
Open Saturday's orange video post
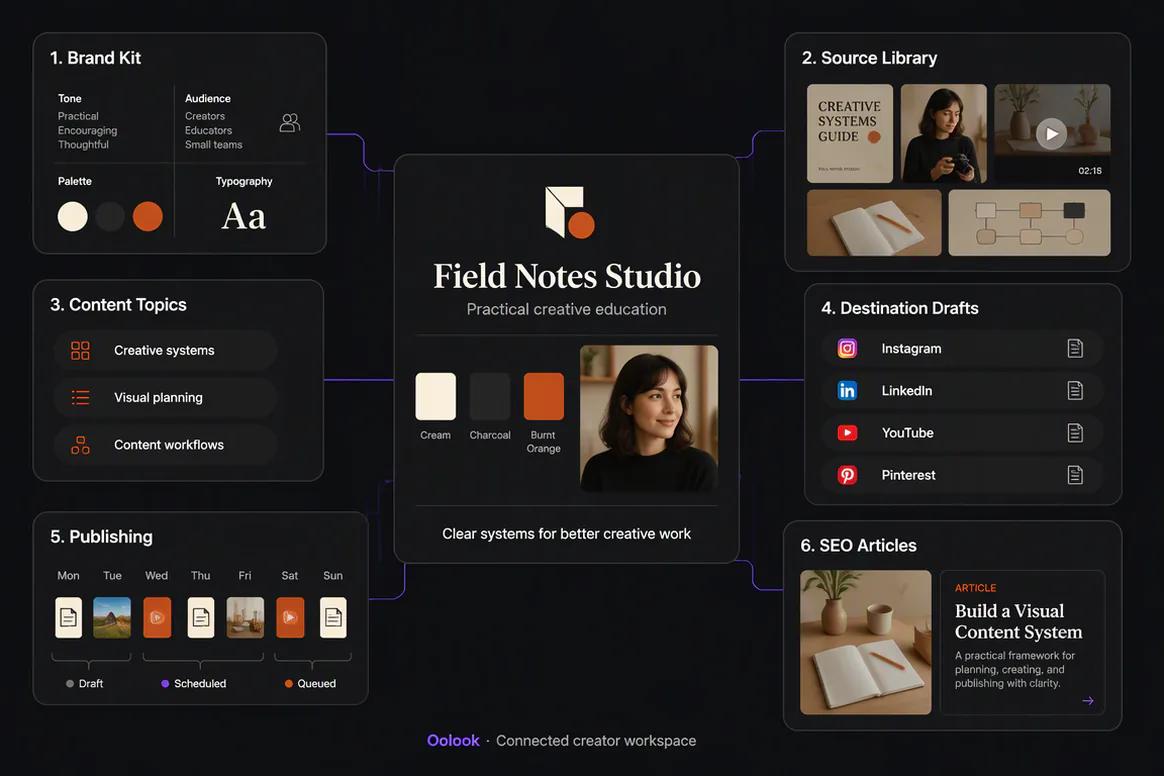[290, 617]
